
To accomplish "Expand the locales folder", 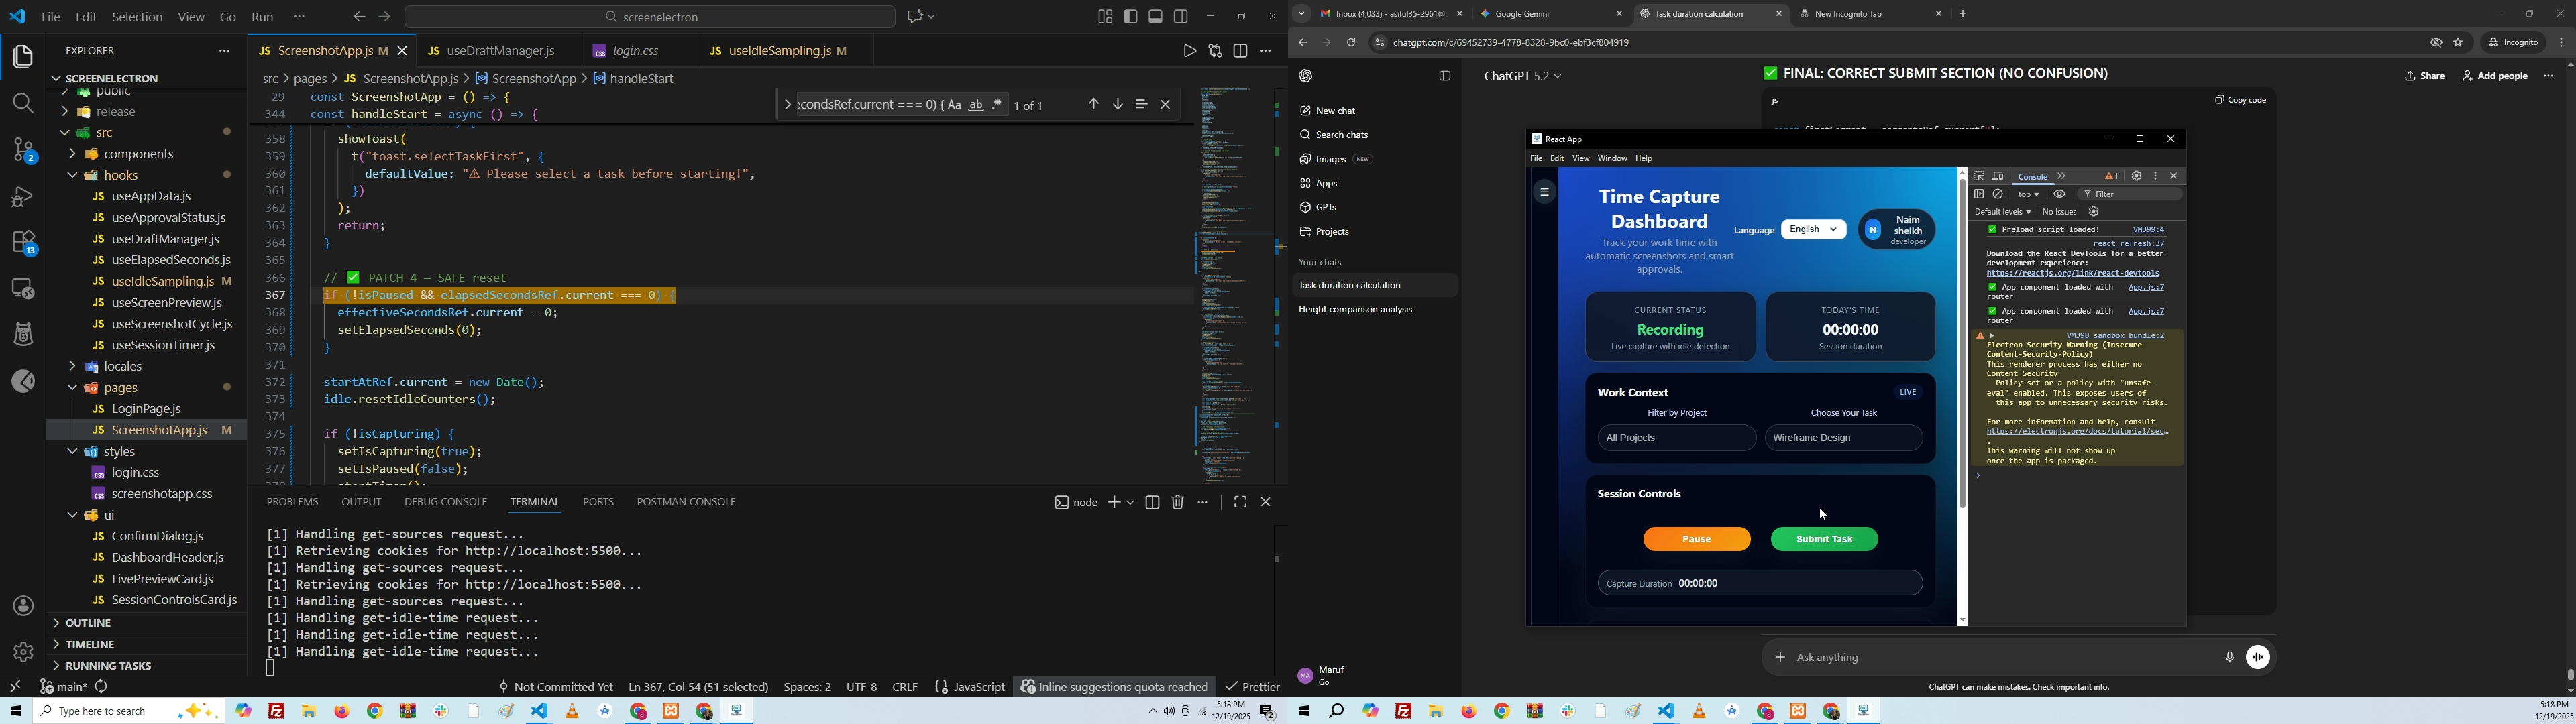I will [x=124, y=367].
